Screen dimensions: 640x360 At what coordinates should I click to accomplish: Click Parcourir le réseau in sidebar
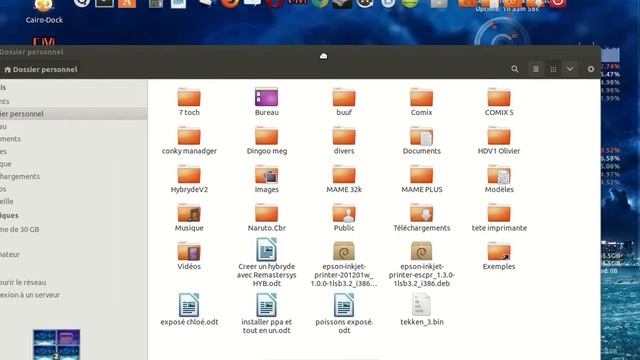pyautogui.click(x=73, y=282)
